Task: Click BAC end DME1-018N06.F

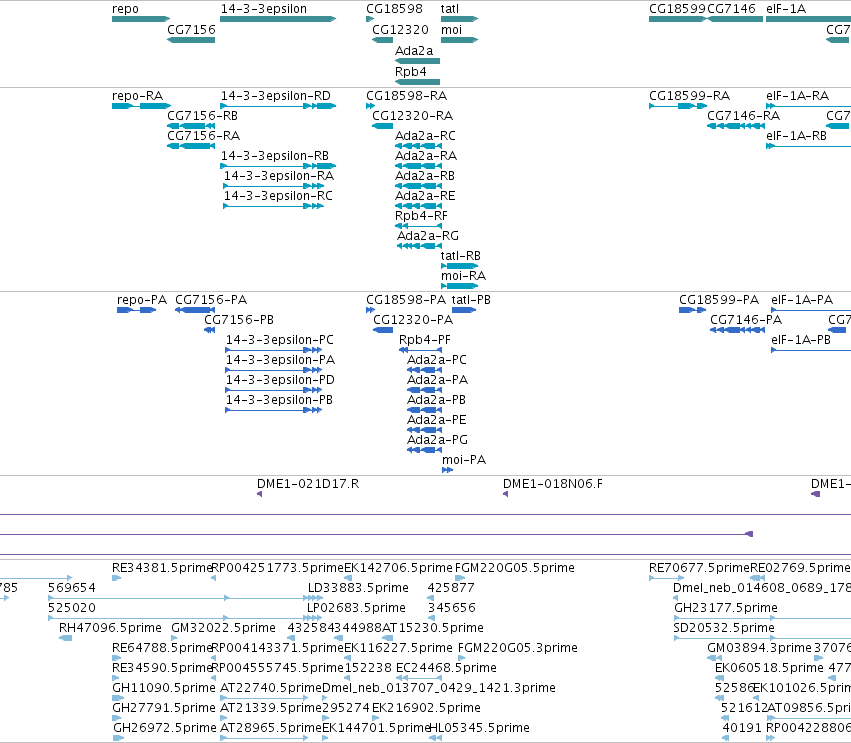Action: point(552,484)
